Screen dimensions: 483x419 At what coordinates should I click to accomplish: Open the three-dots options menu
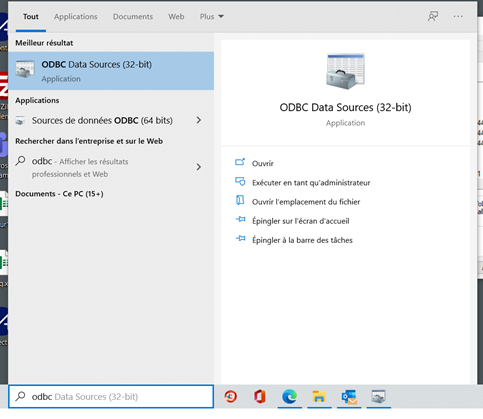click(x=458, y=16)
